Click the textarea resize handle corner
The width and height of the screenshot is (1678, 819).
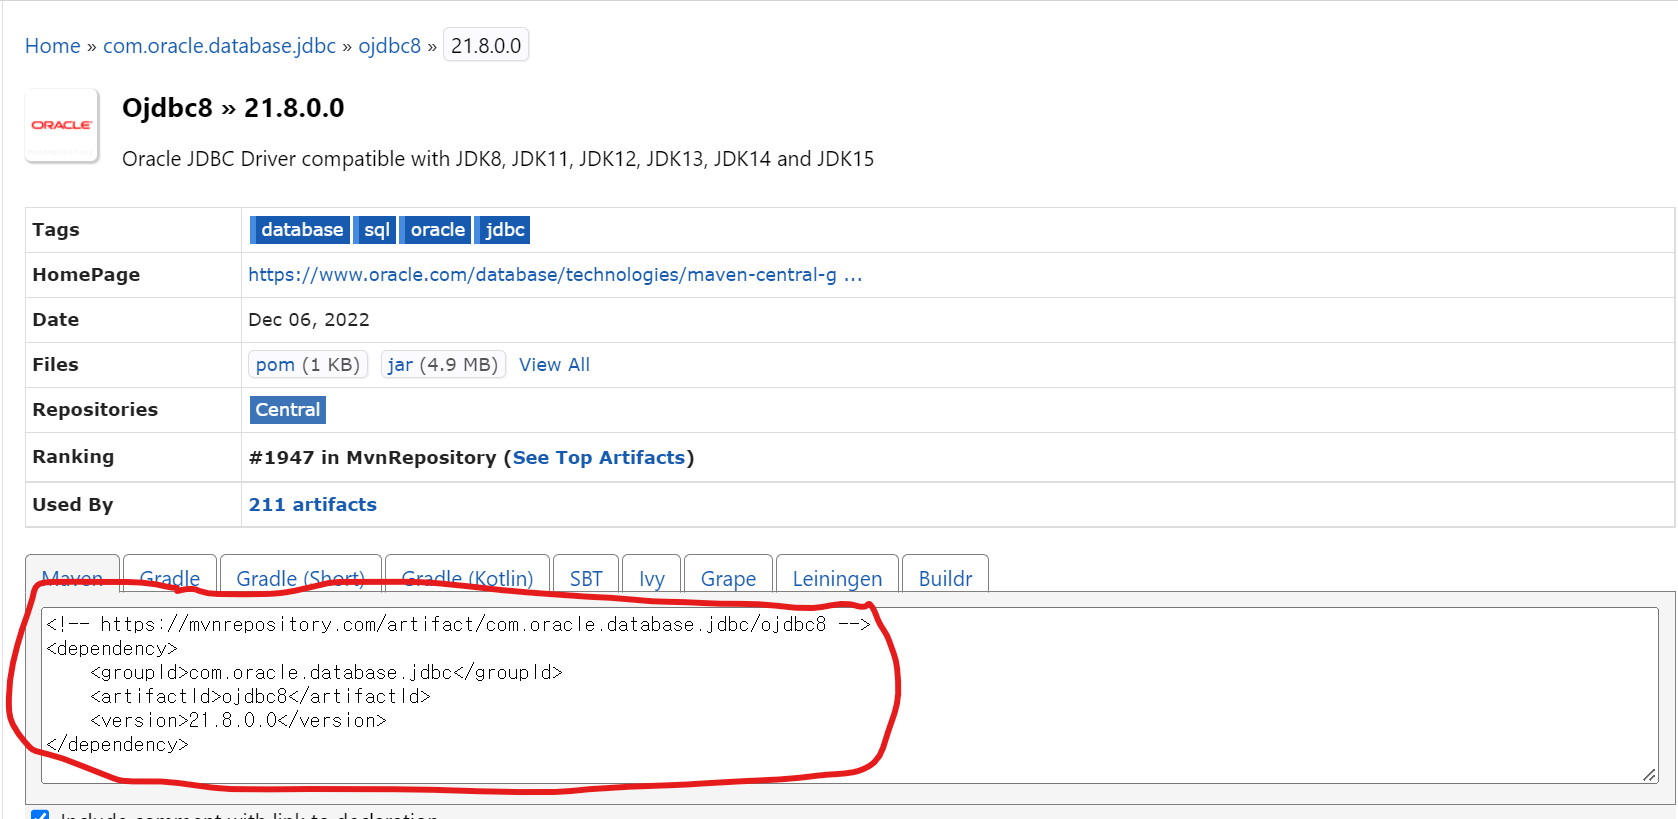click(1649, 775)
